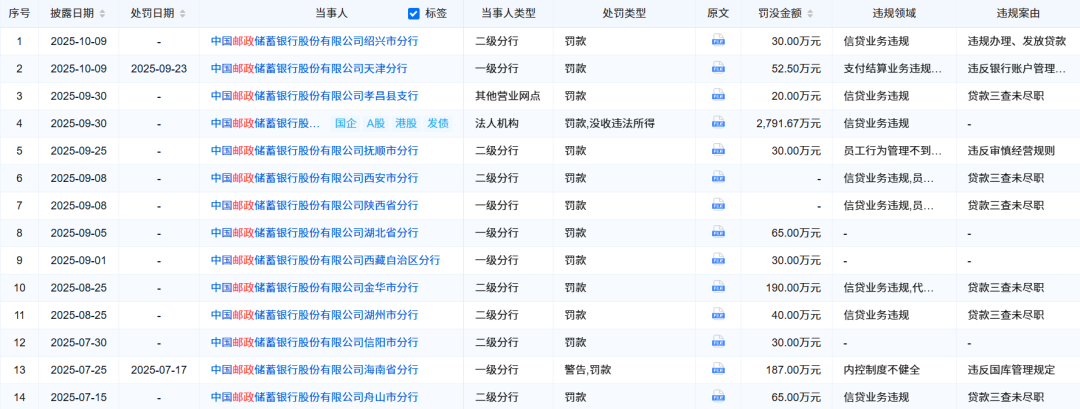This screenshot has width=1080, height=409.
Task: Open 中国邮政储蓄银行绍兴市分行 link
Action: 314,41
